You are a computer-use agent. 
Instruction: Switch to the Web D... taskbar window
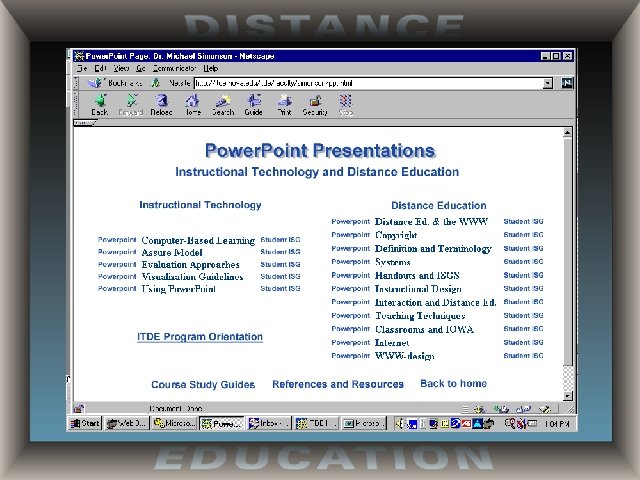(x=126, y=424)
